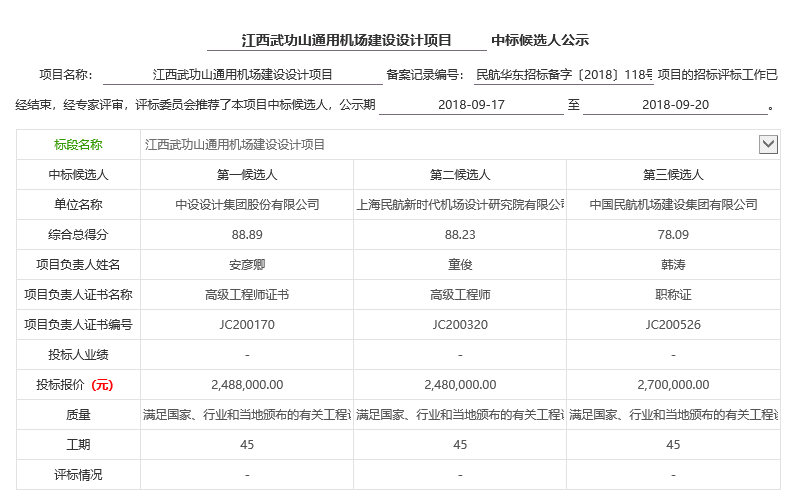Select the 备案记录编号 field
This screenshot has height=491, width=801.
(x=564, y=75)
